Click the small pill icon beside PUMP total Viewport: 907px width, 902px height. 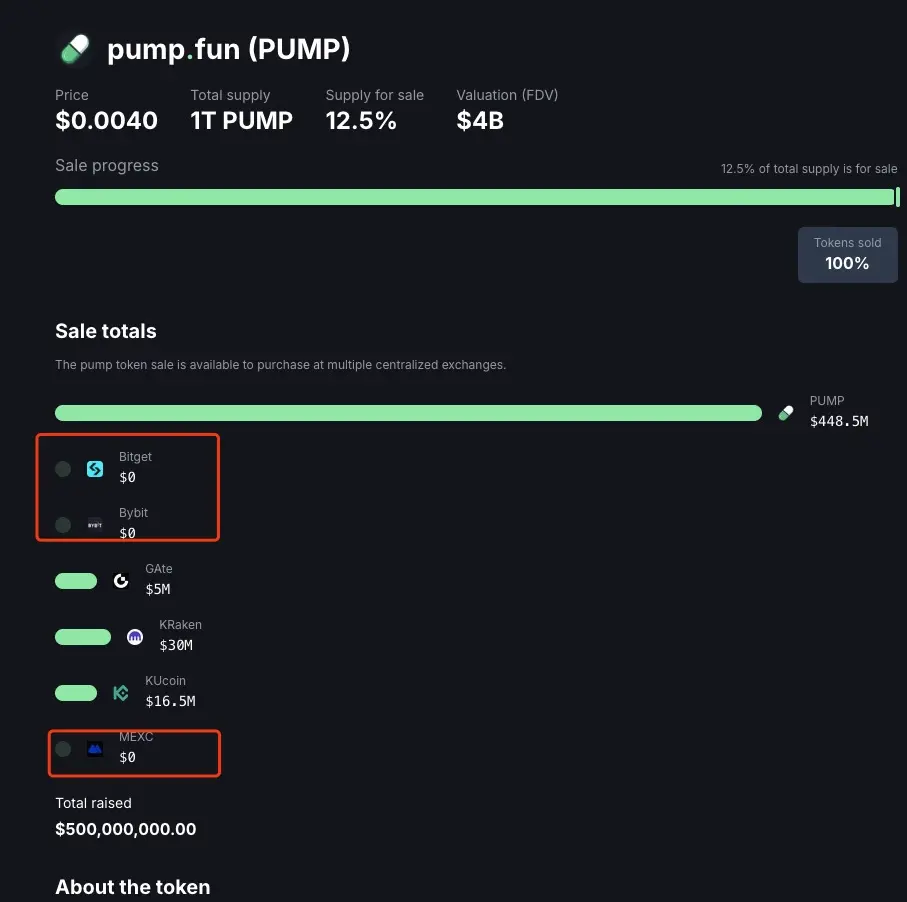click(786, 413)
